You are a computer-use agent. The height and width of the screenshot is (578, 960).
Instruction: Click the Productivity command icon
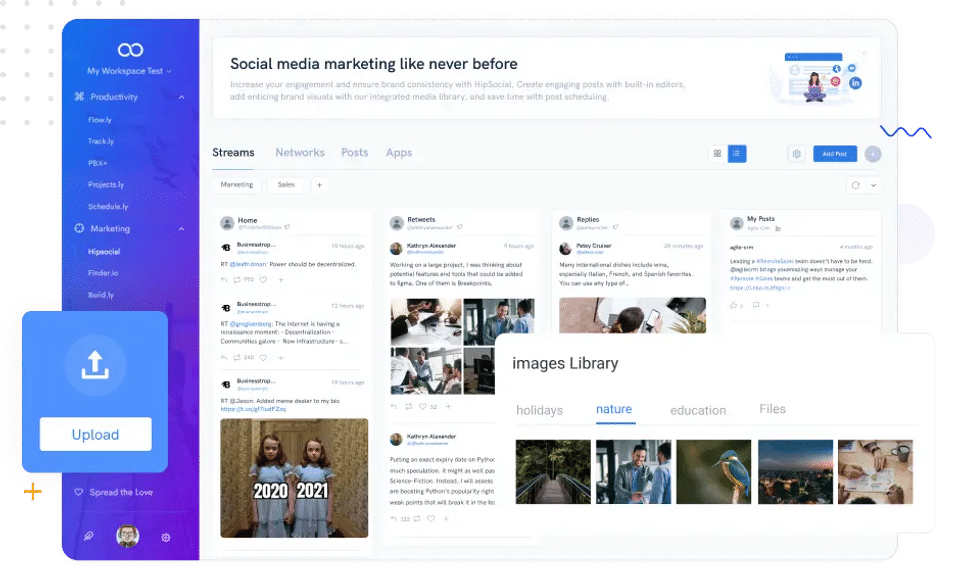(x=79, y=97)
